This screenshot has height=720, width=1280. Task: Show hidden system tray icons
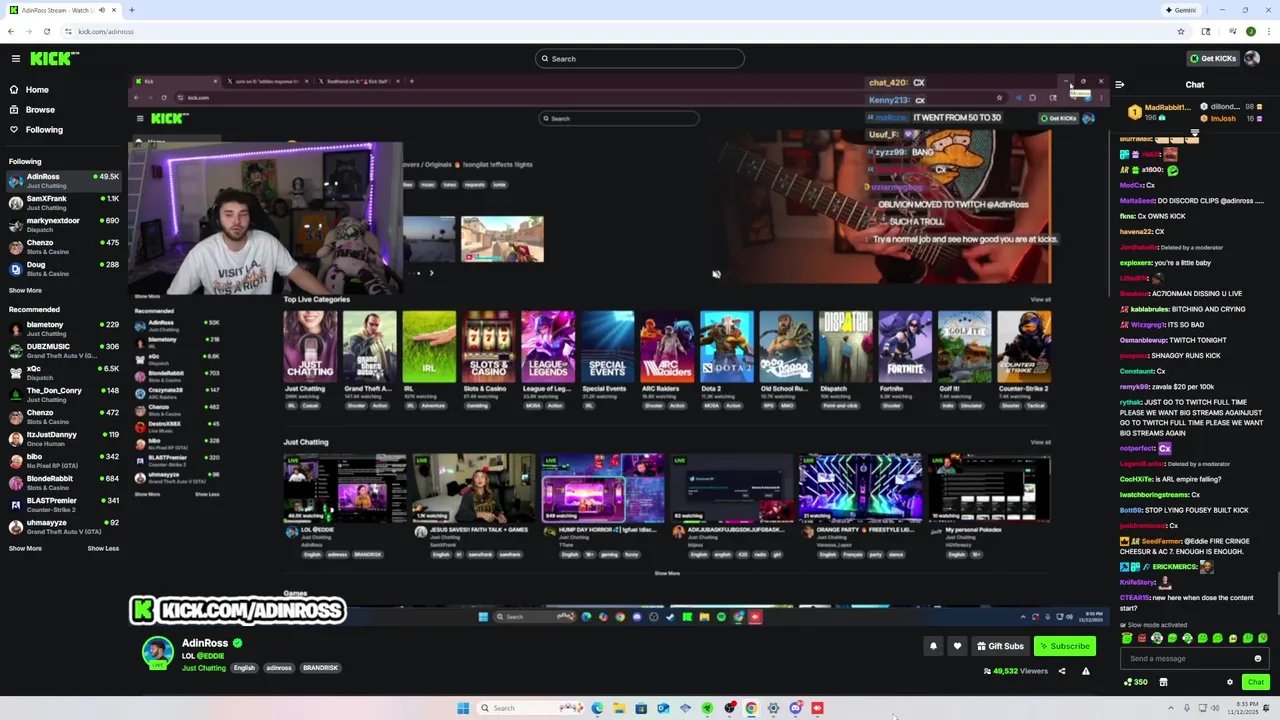click(x=1171, y=708)
